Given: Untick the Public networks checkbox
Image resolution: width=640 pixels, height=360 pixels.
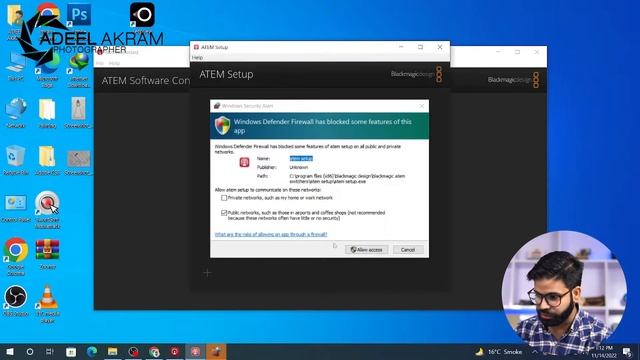Looking at the screenshot, I should click(x=224, y=213).
